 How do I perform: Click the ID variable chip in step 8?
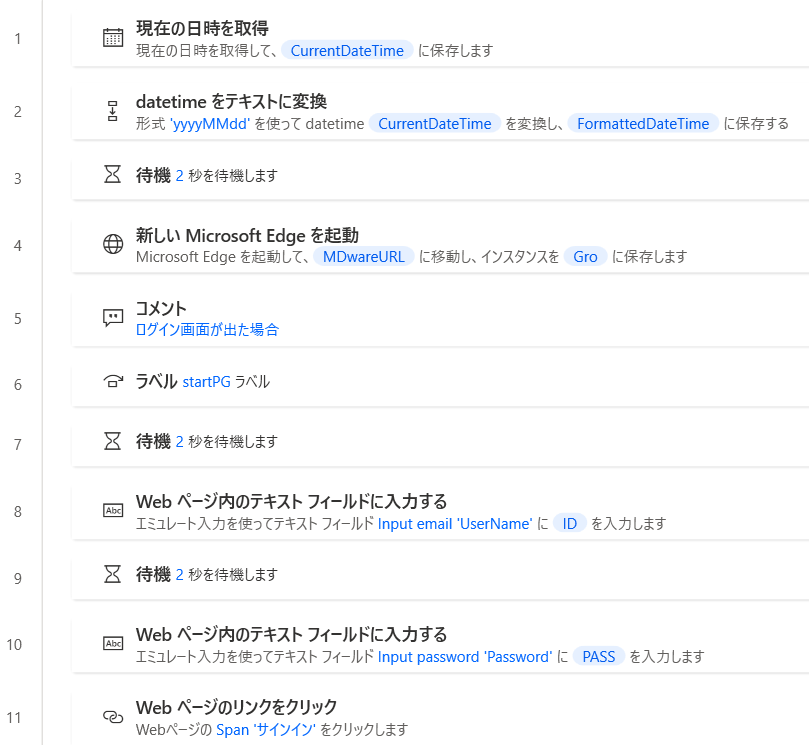(x=570, y=524)
